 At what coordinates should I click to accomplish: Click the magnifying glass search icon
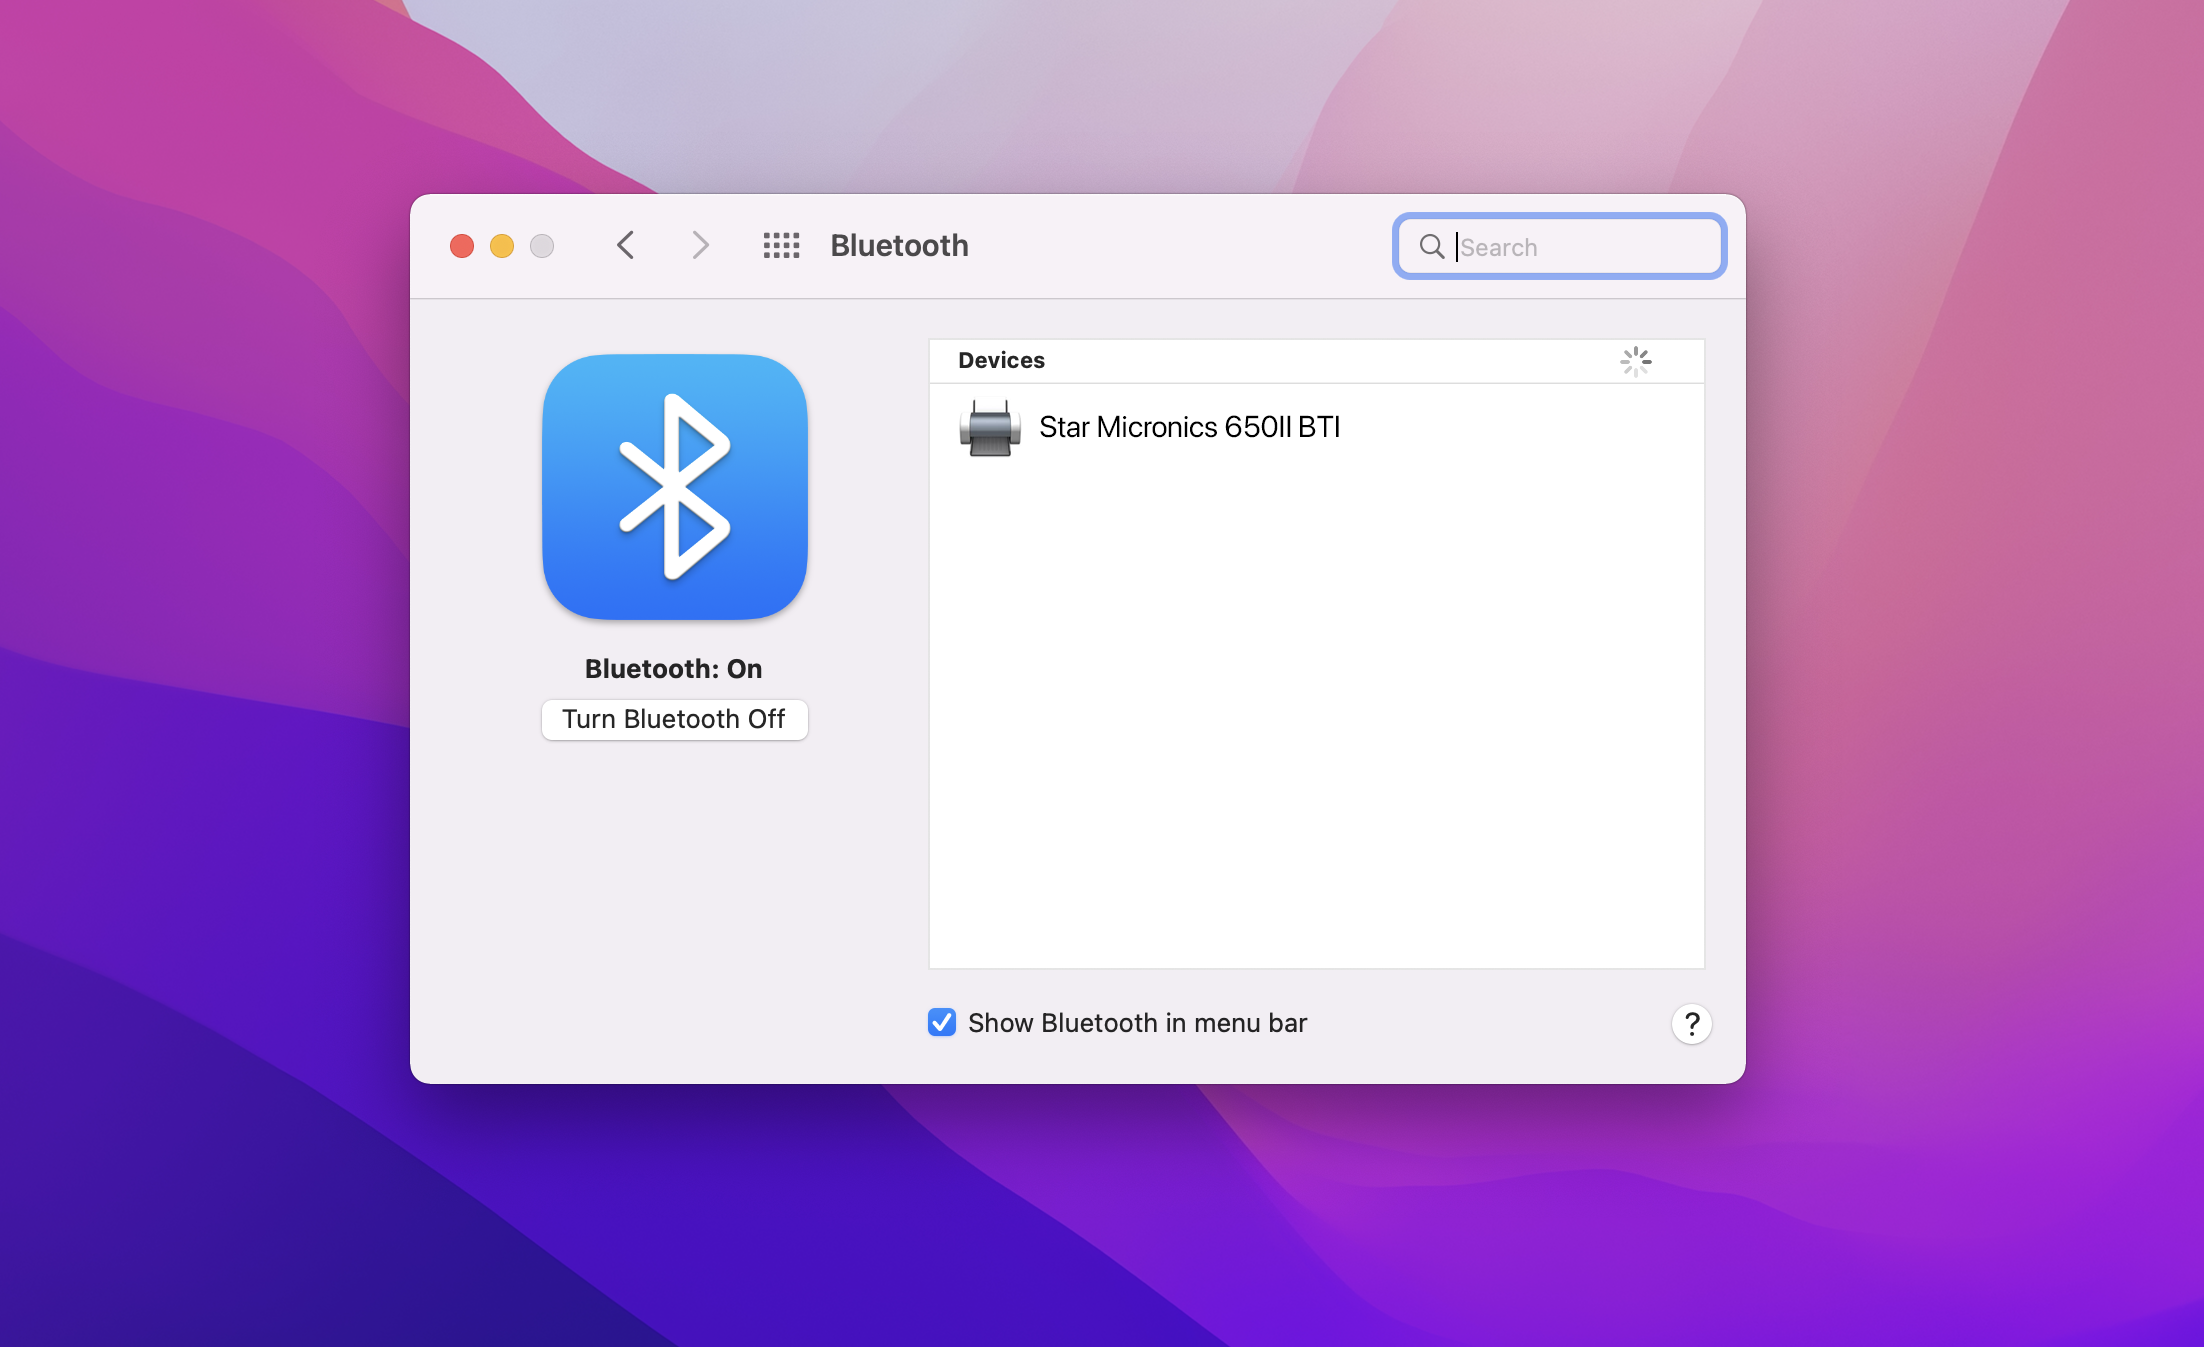pyautogui.click(x=1431, y=246)
